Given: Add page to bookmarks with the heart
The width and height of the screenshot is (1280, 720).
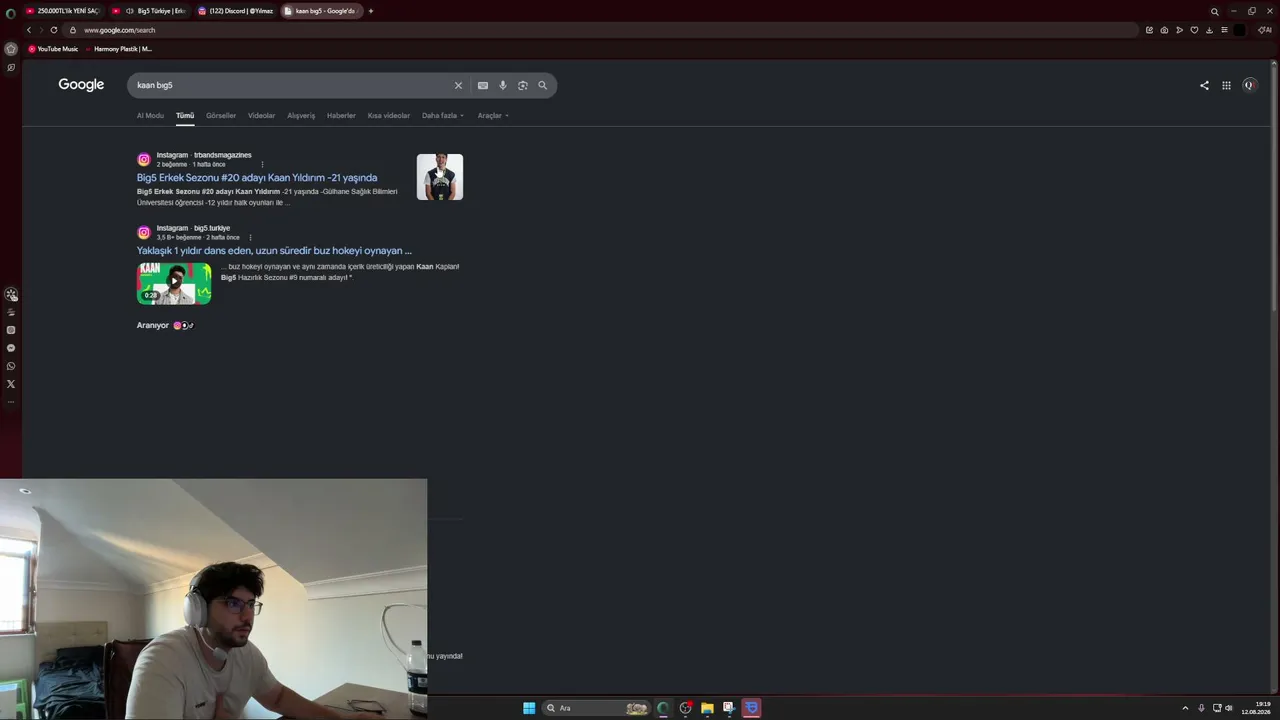Looking at the screenshot, I should pos(1194,30).
